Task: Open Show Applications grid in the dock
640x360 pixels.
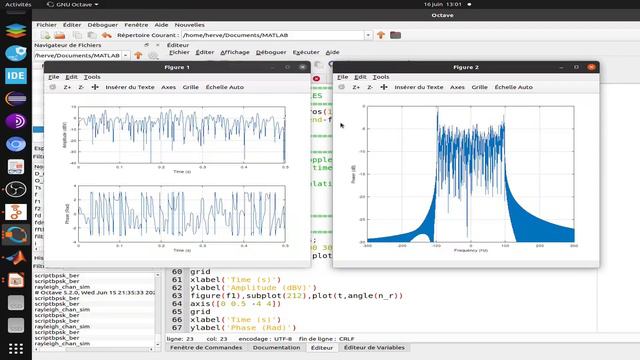Action: click(x=16, y=349)
